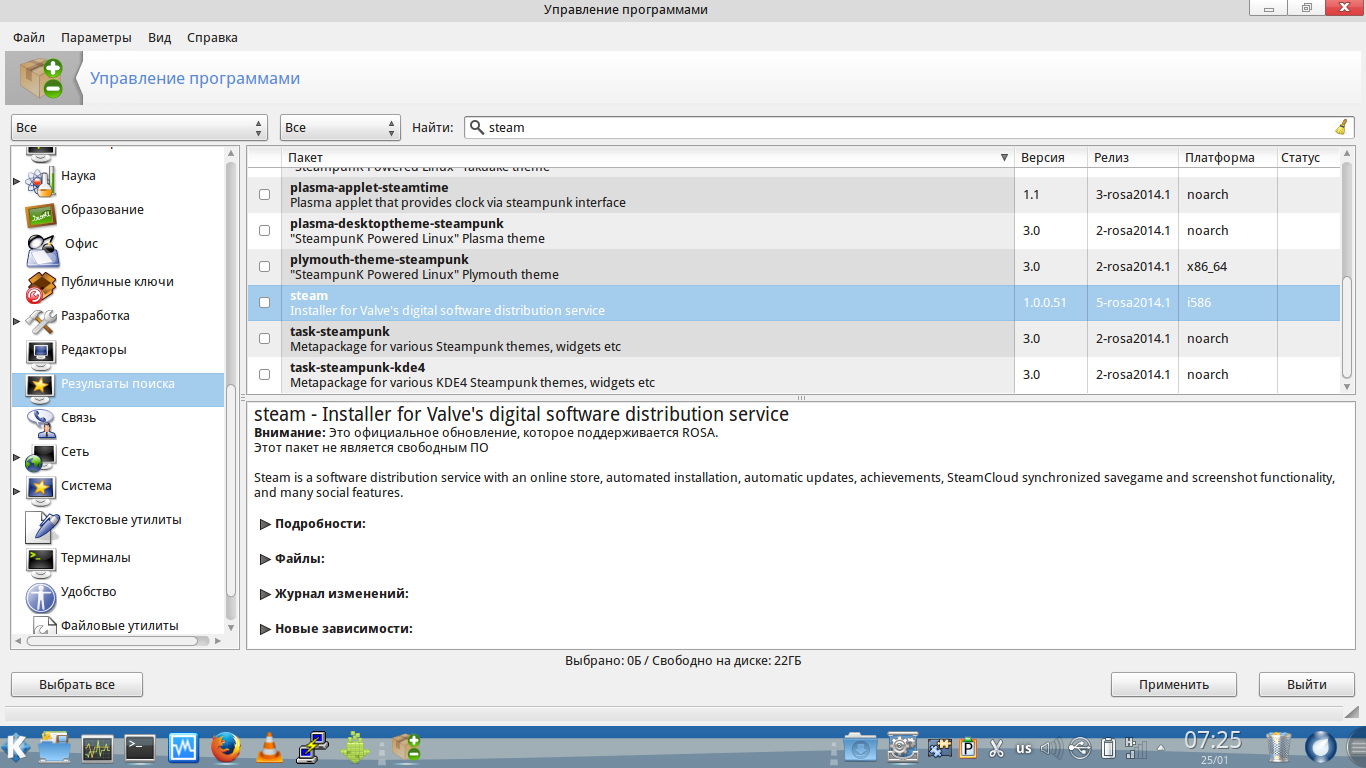The width and height of the screenshot is (1366, 768).
Task: Click the Терминалы console icon
Action: click(x=41, y=561)
